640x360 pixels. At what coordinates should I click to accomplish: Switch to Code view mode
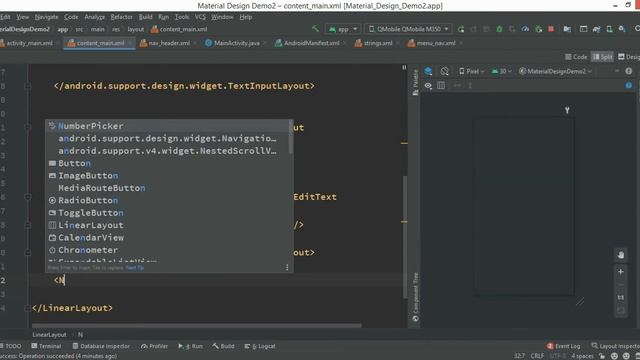[x=576, y=57]
